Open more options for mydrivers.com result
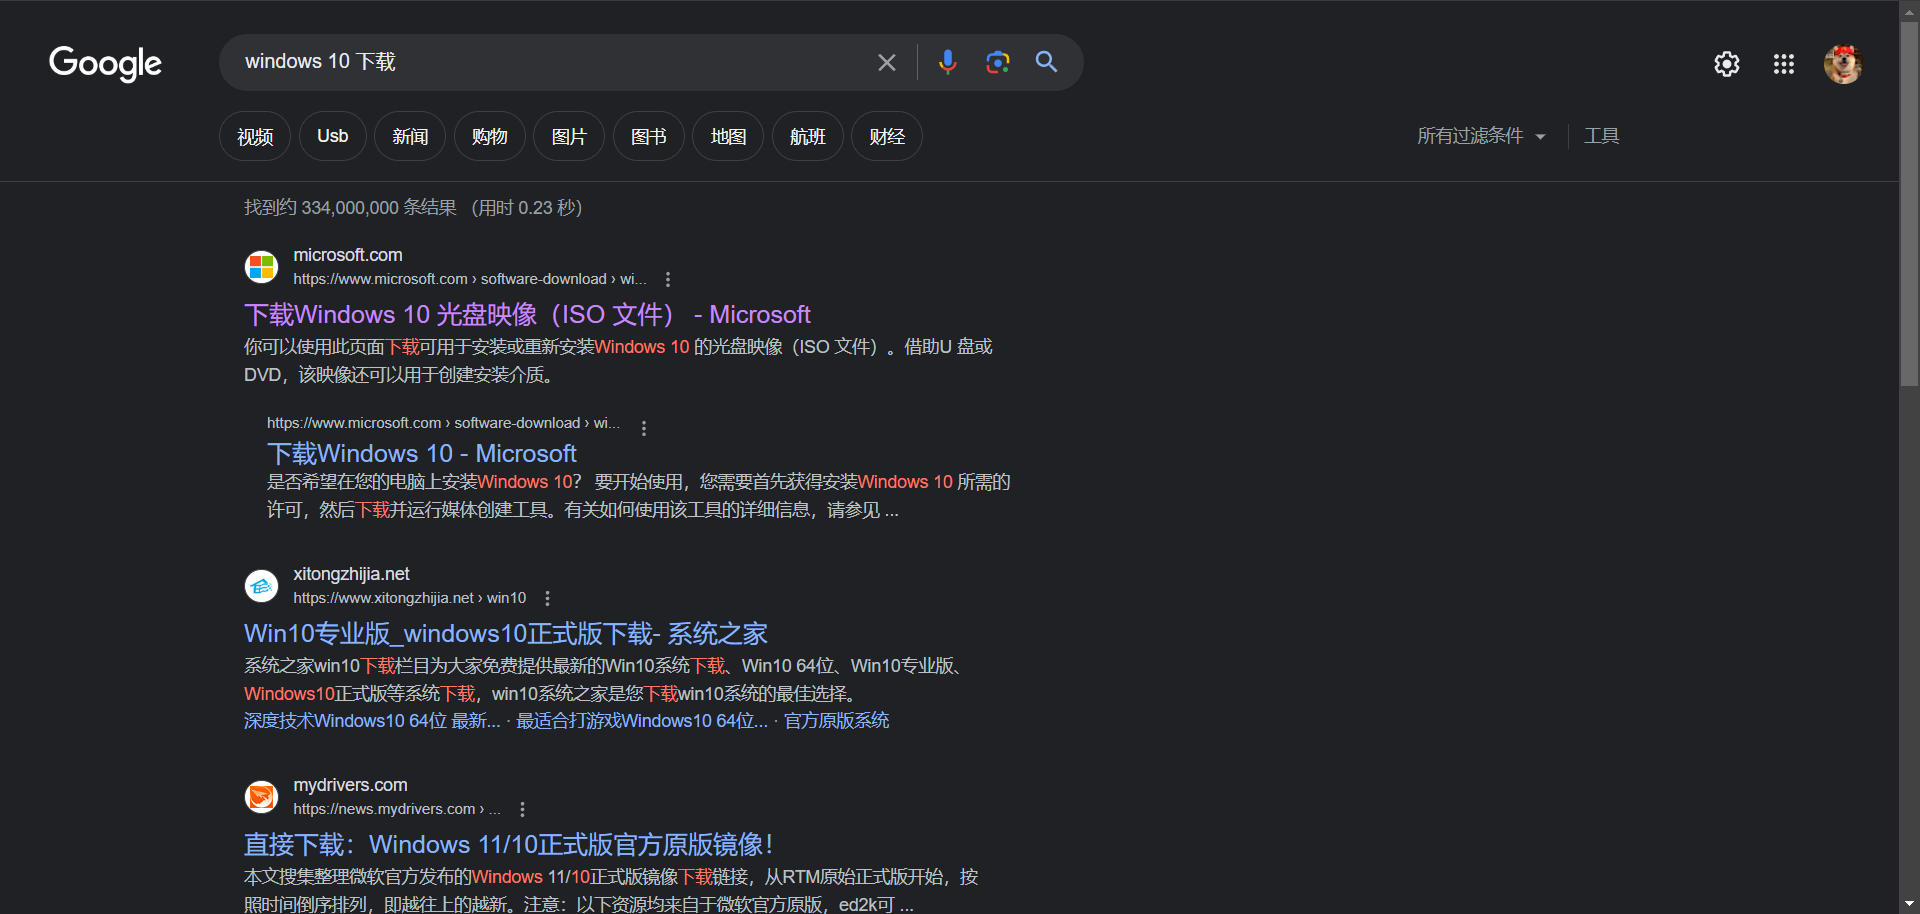Viewport: 1920px width, 914px height. [522, 809]
